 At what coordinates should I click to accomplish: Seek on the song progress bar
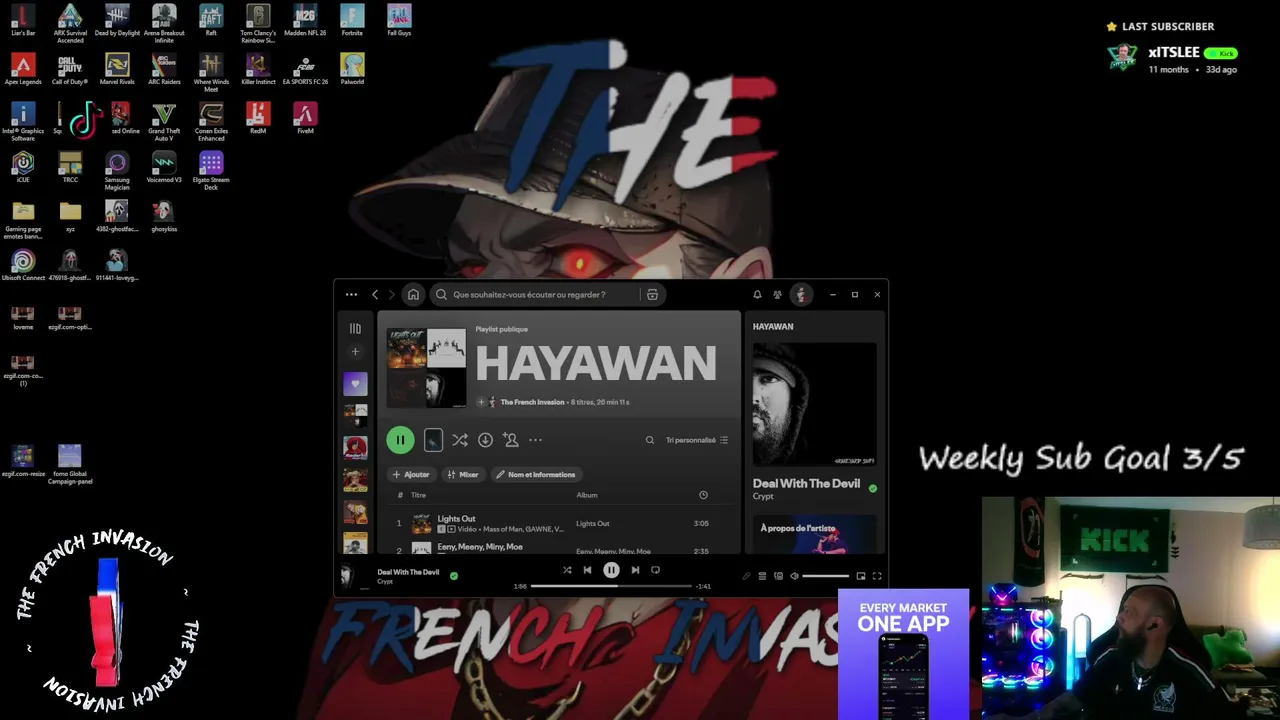point(611,586)
